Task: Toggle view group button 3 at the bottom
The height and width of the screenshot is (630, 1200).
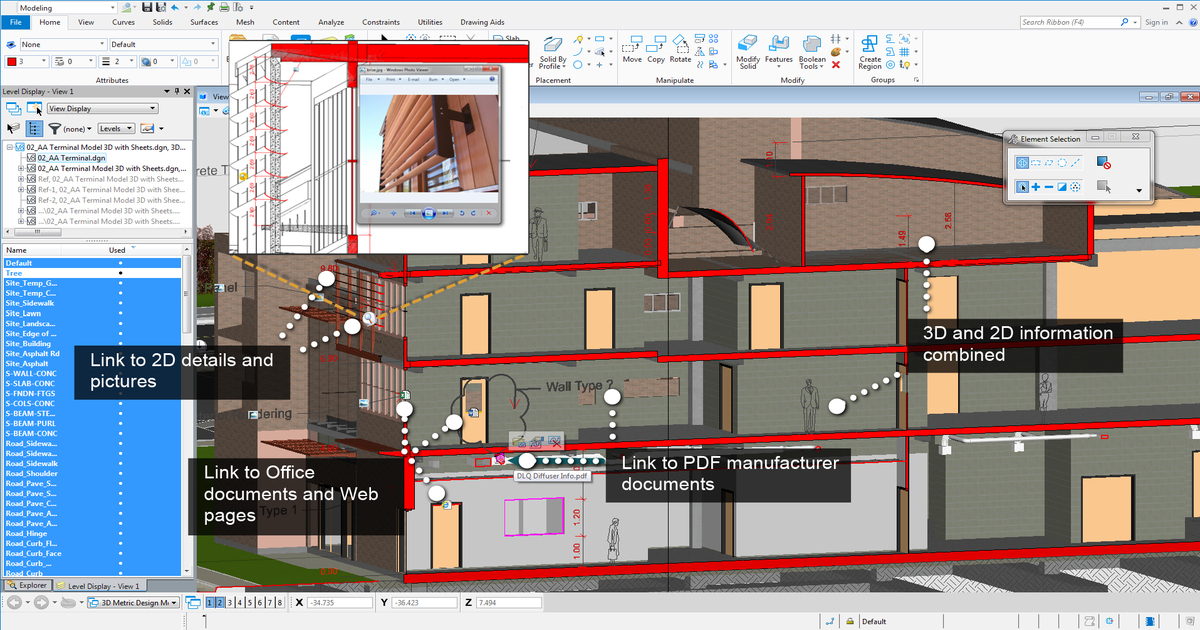Action: 230,602
